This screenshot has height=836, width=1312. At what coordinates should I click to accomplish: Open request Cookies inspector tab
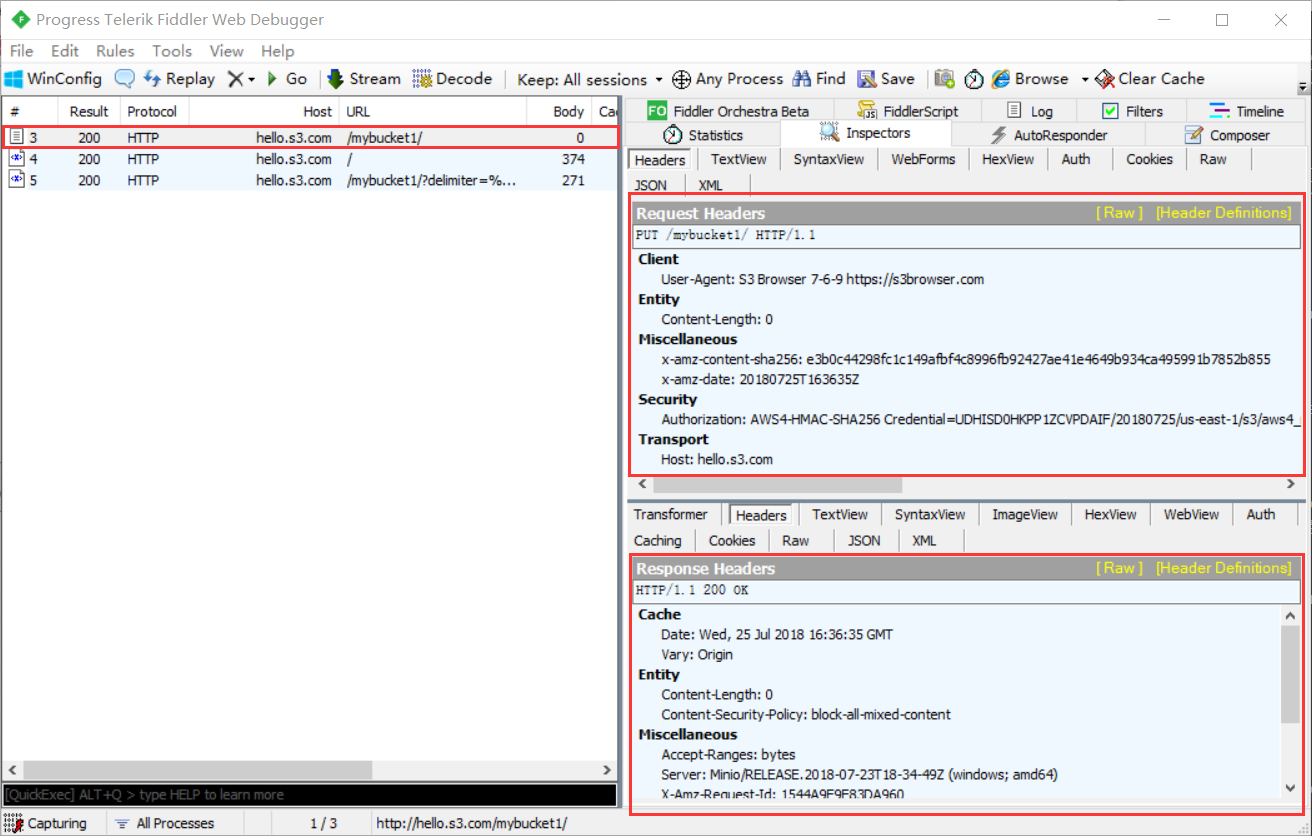1149,159
